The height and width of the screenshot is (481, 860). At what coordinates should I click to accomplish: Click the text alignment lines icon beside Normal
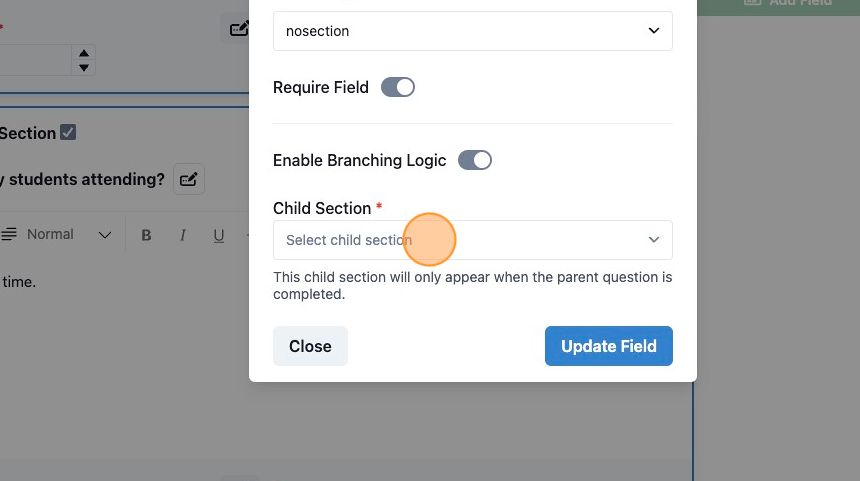[9, 234]
